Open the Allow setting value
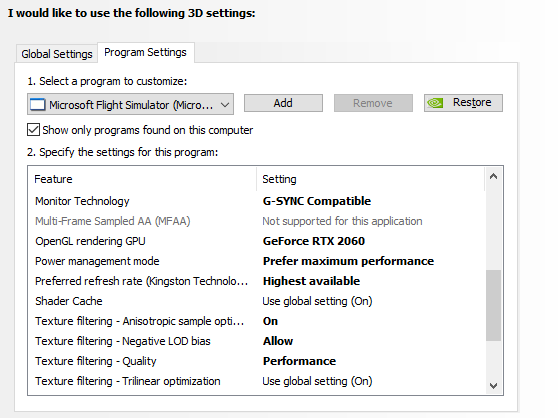Screen dimensions: 558x418 point(278,341)
